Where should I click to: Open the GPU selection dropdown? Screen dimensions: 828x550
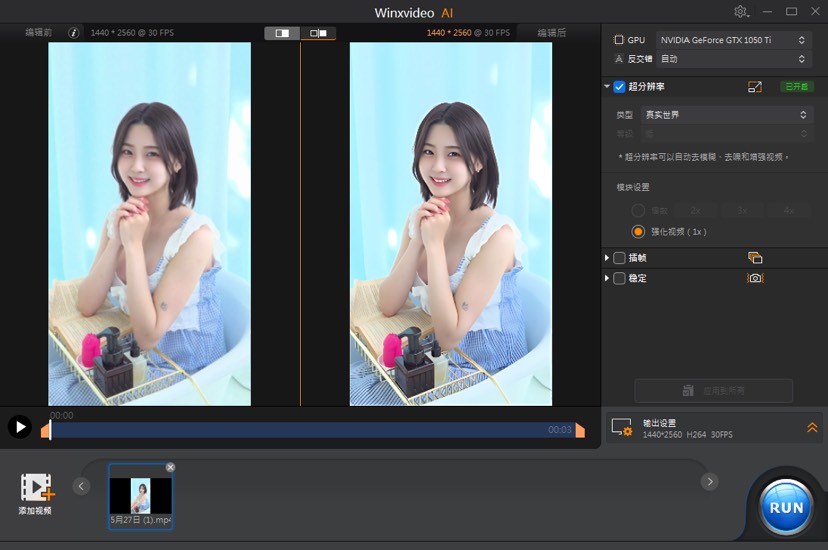732,40
